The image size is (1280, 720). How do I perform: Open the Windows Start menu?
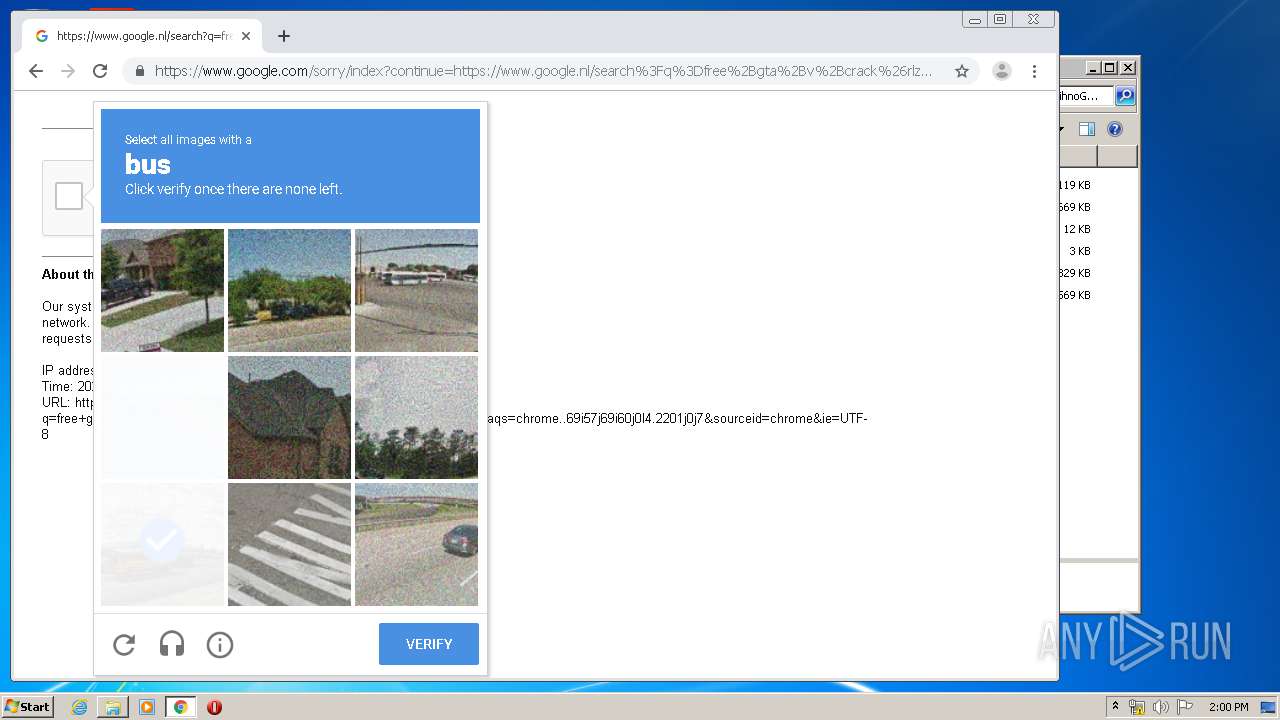coord(28,707)
